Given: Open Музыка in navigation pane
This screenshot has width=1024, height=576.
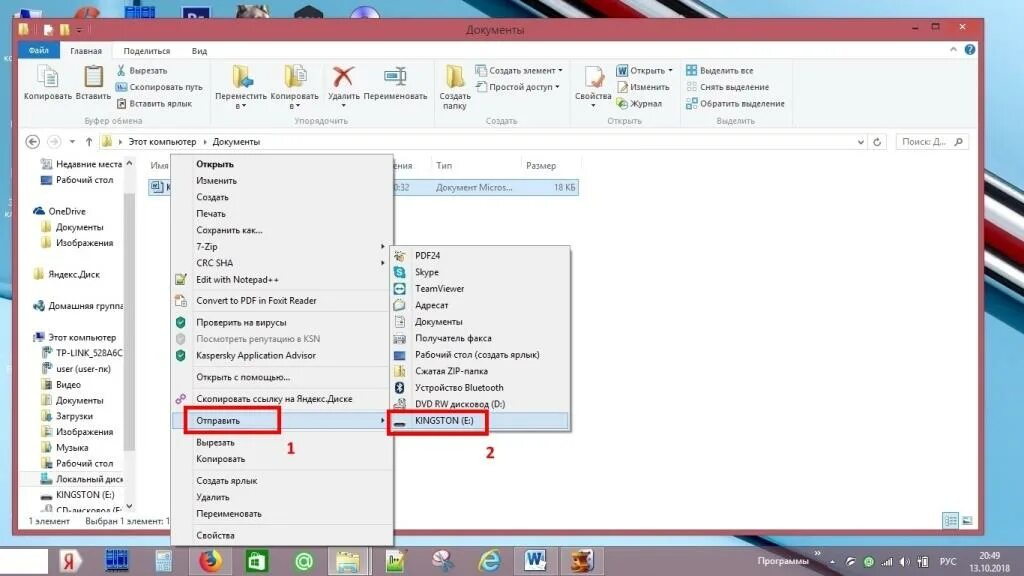Looking at the screenshot, I should coord(64,447).
